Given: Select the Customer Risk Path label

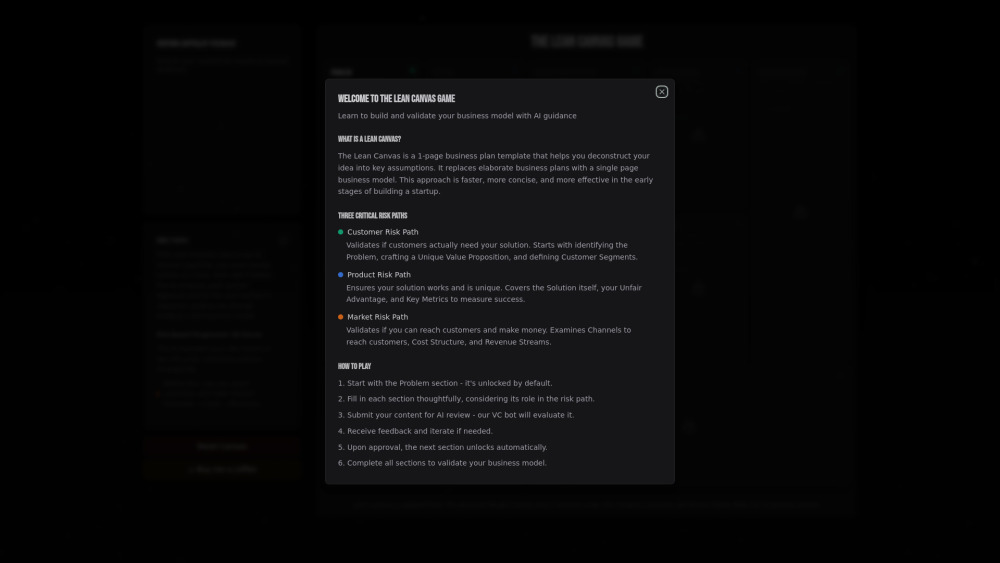Looking at the screenshot, I should [x=382, y=232].
